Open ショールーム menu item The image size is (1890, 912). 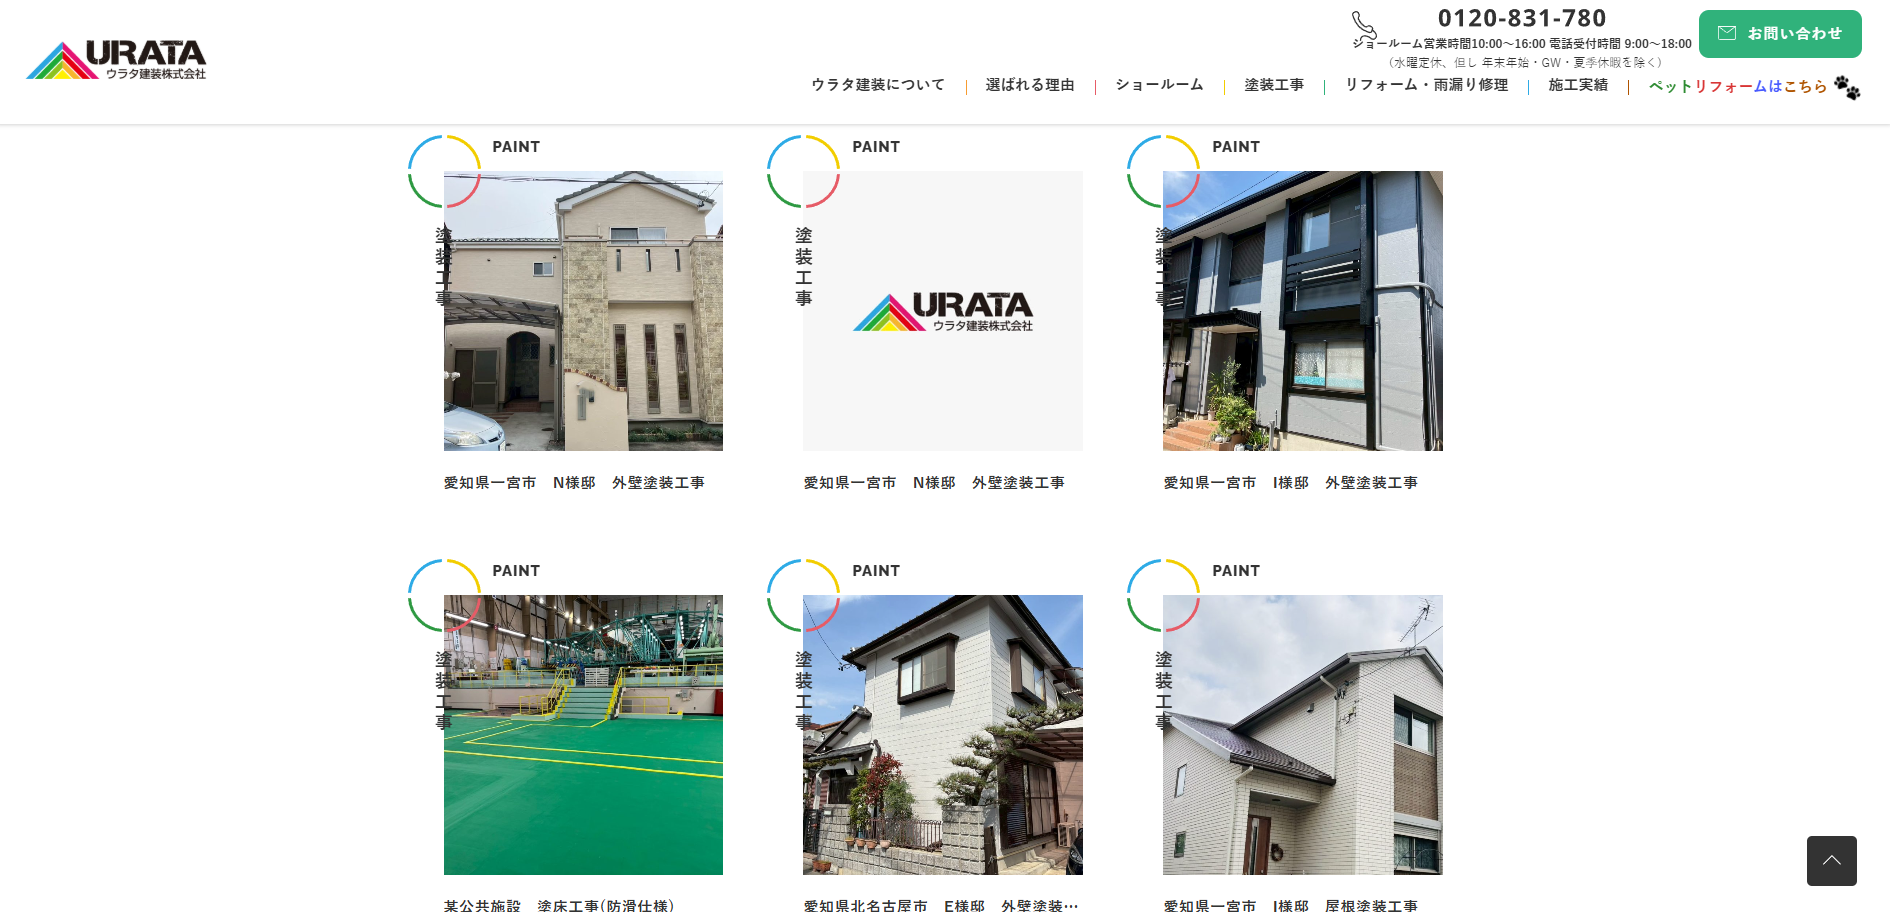click(1159, 85)
